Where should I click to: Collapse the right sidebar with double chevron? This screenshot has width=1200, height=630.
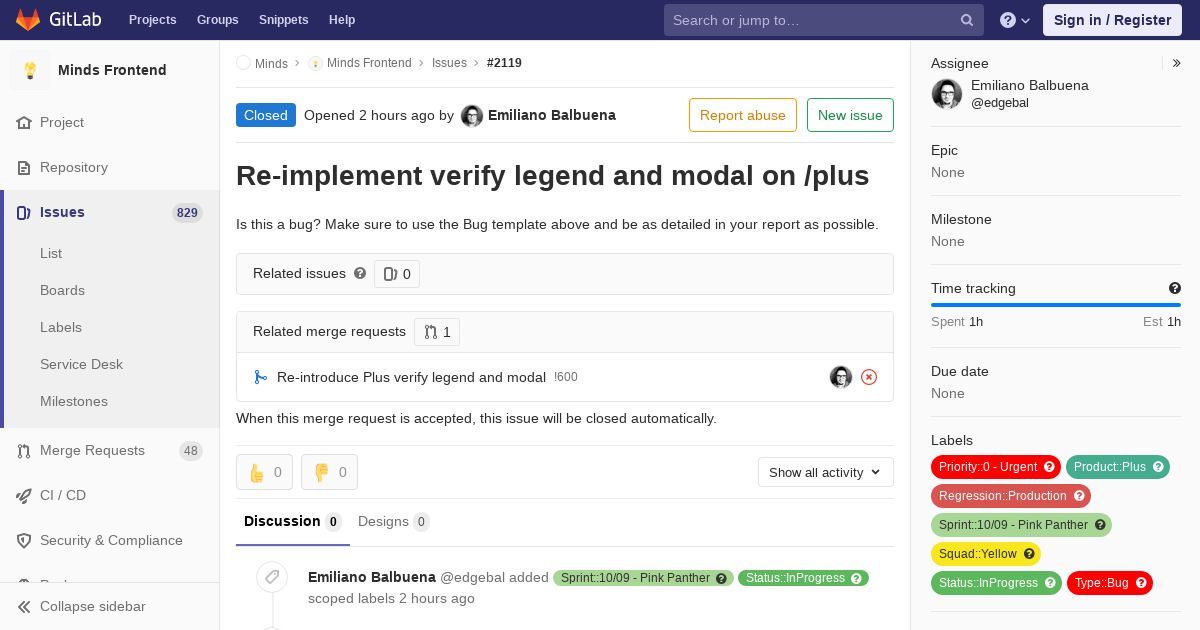pos(1177,63)
